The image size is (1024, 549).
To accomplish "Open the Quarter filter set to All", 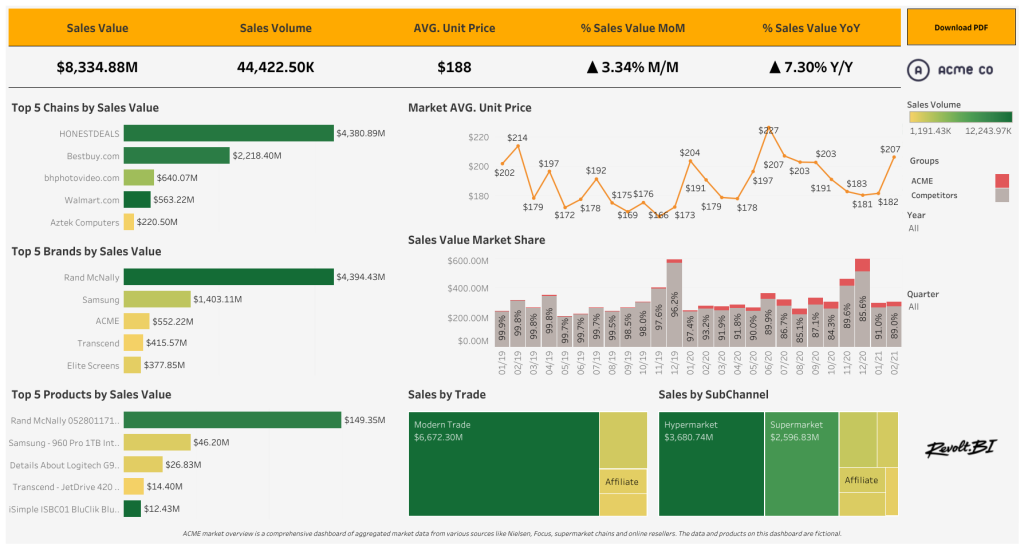I will (914, 307).
